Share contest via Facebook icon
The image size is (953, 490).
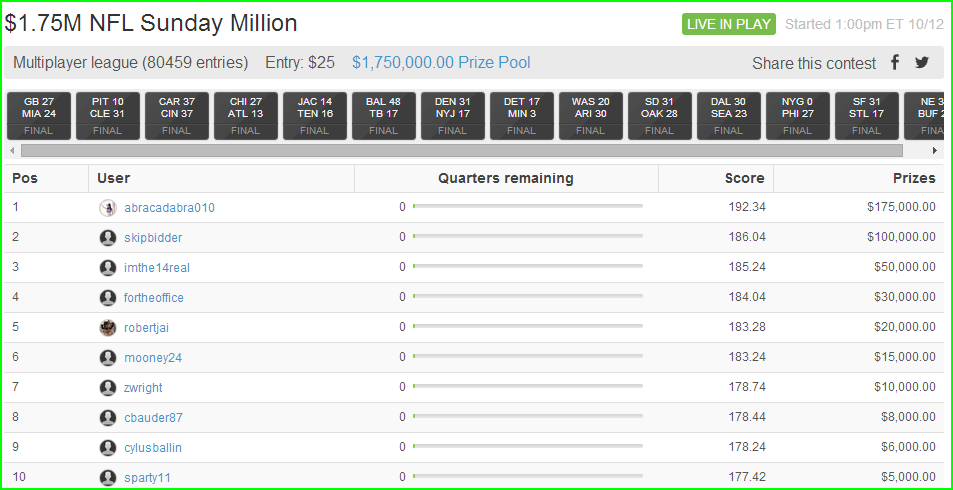coord(895,62)
